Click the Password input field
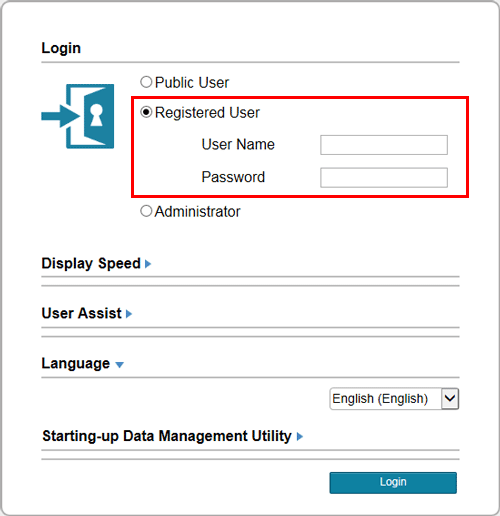 [384, 177]
